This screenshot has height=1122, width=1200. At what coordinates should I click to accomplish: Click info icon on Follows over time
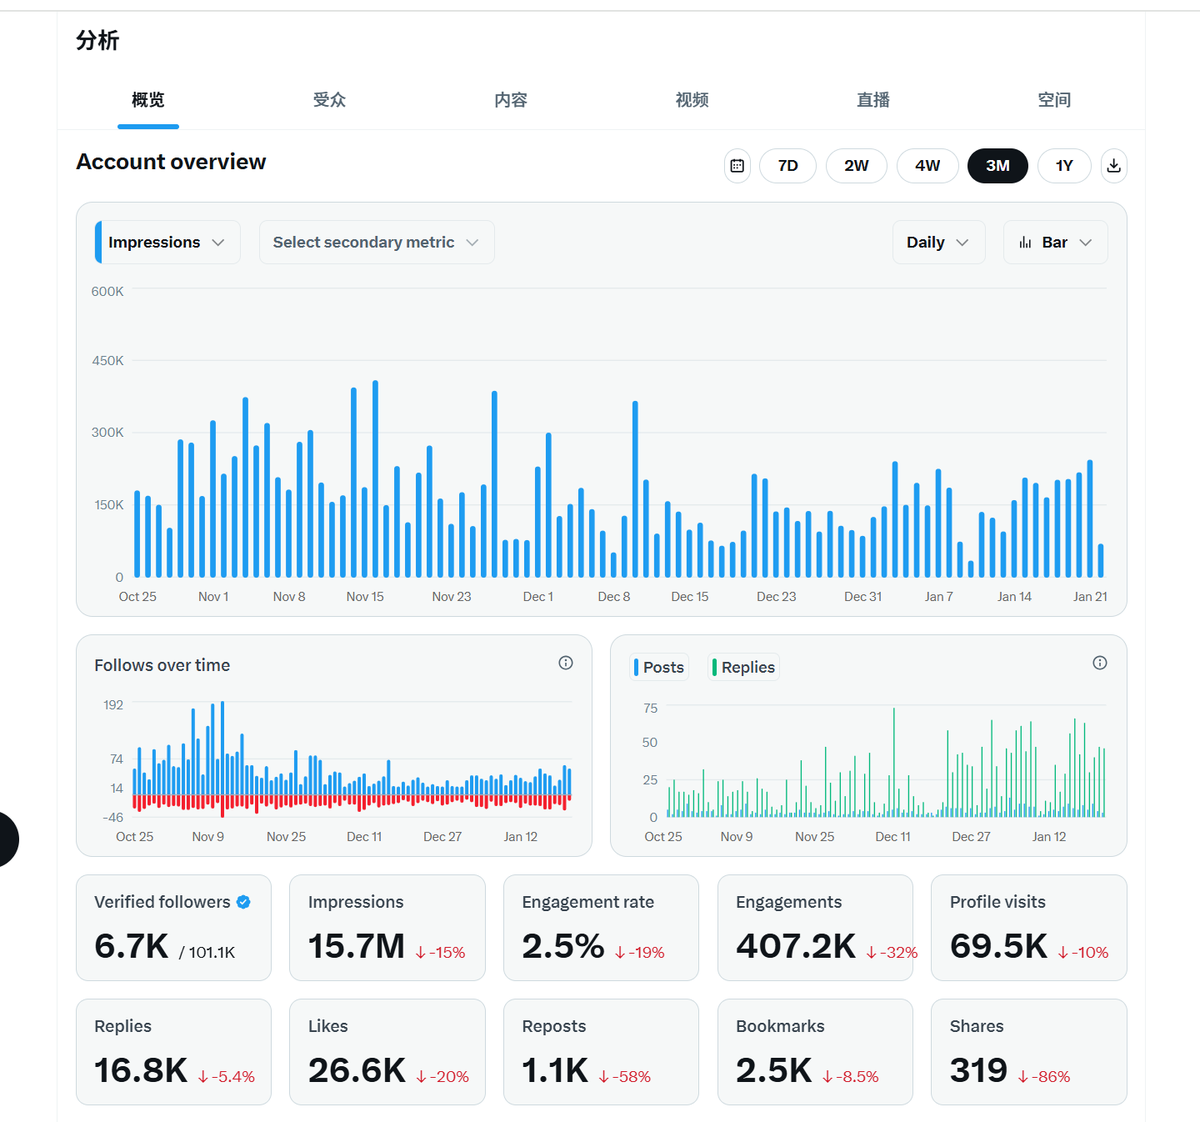(566, 663)
